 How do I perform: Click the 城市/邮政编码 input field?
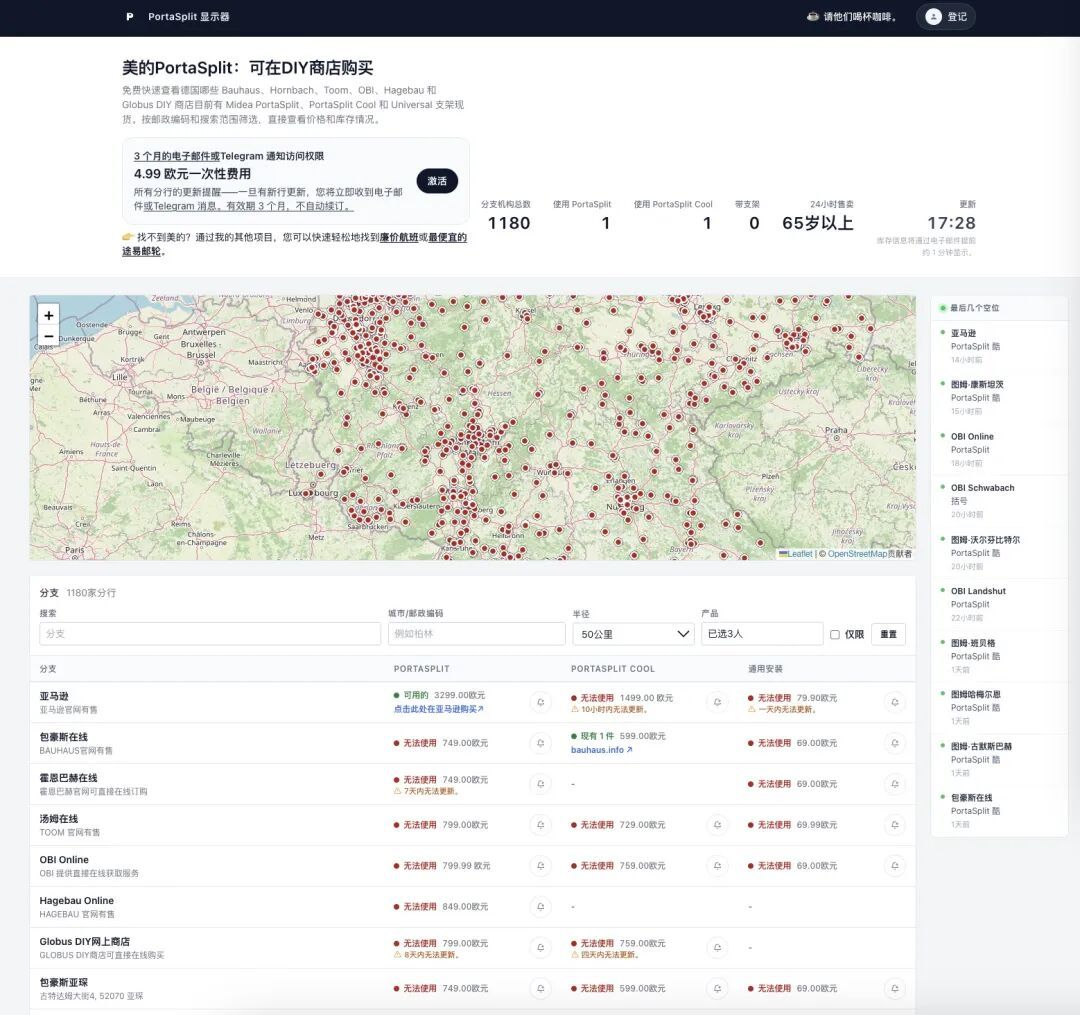[477, 634]
